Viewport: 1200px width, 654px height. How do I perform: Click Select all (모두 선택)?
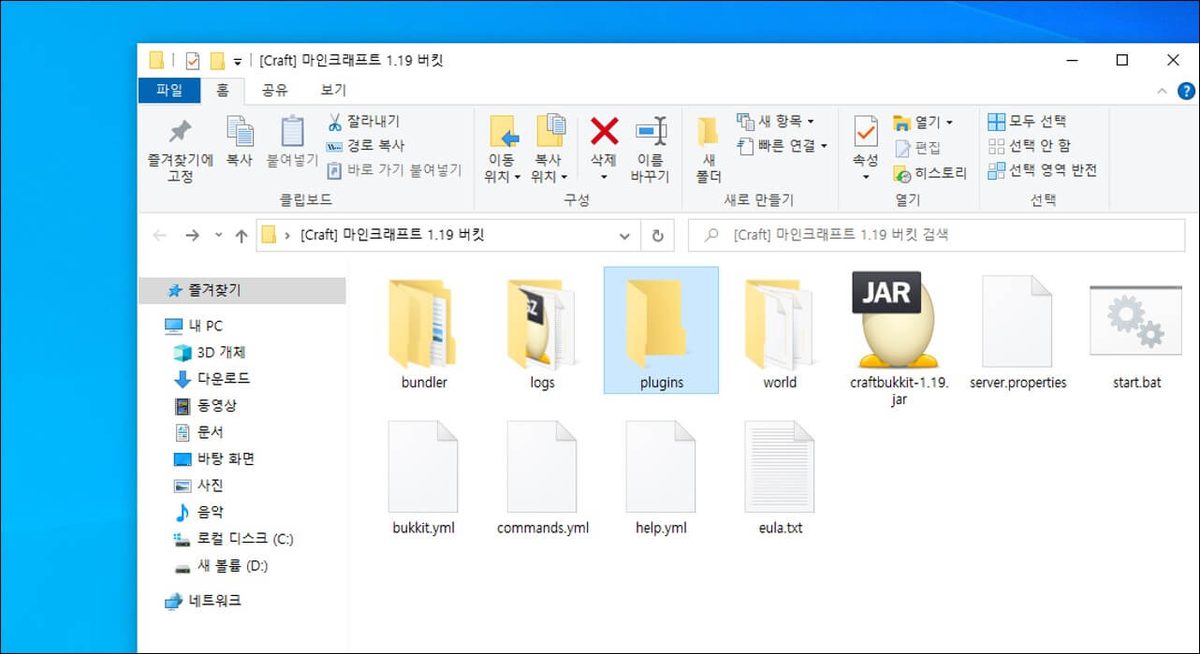1027,121
